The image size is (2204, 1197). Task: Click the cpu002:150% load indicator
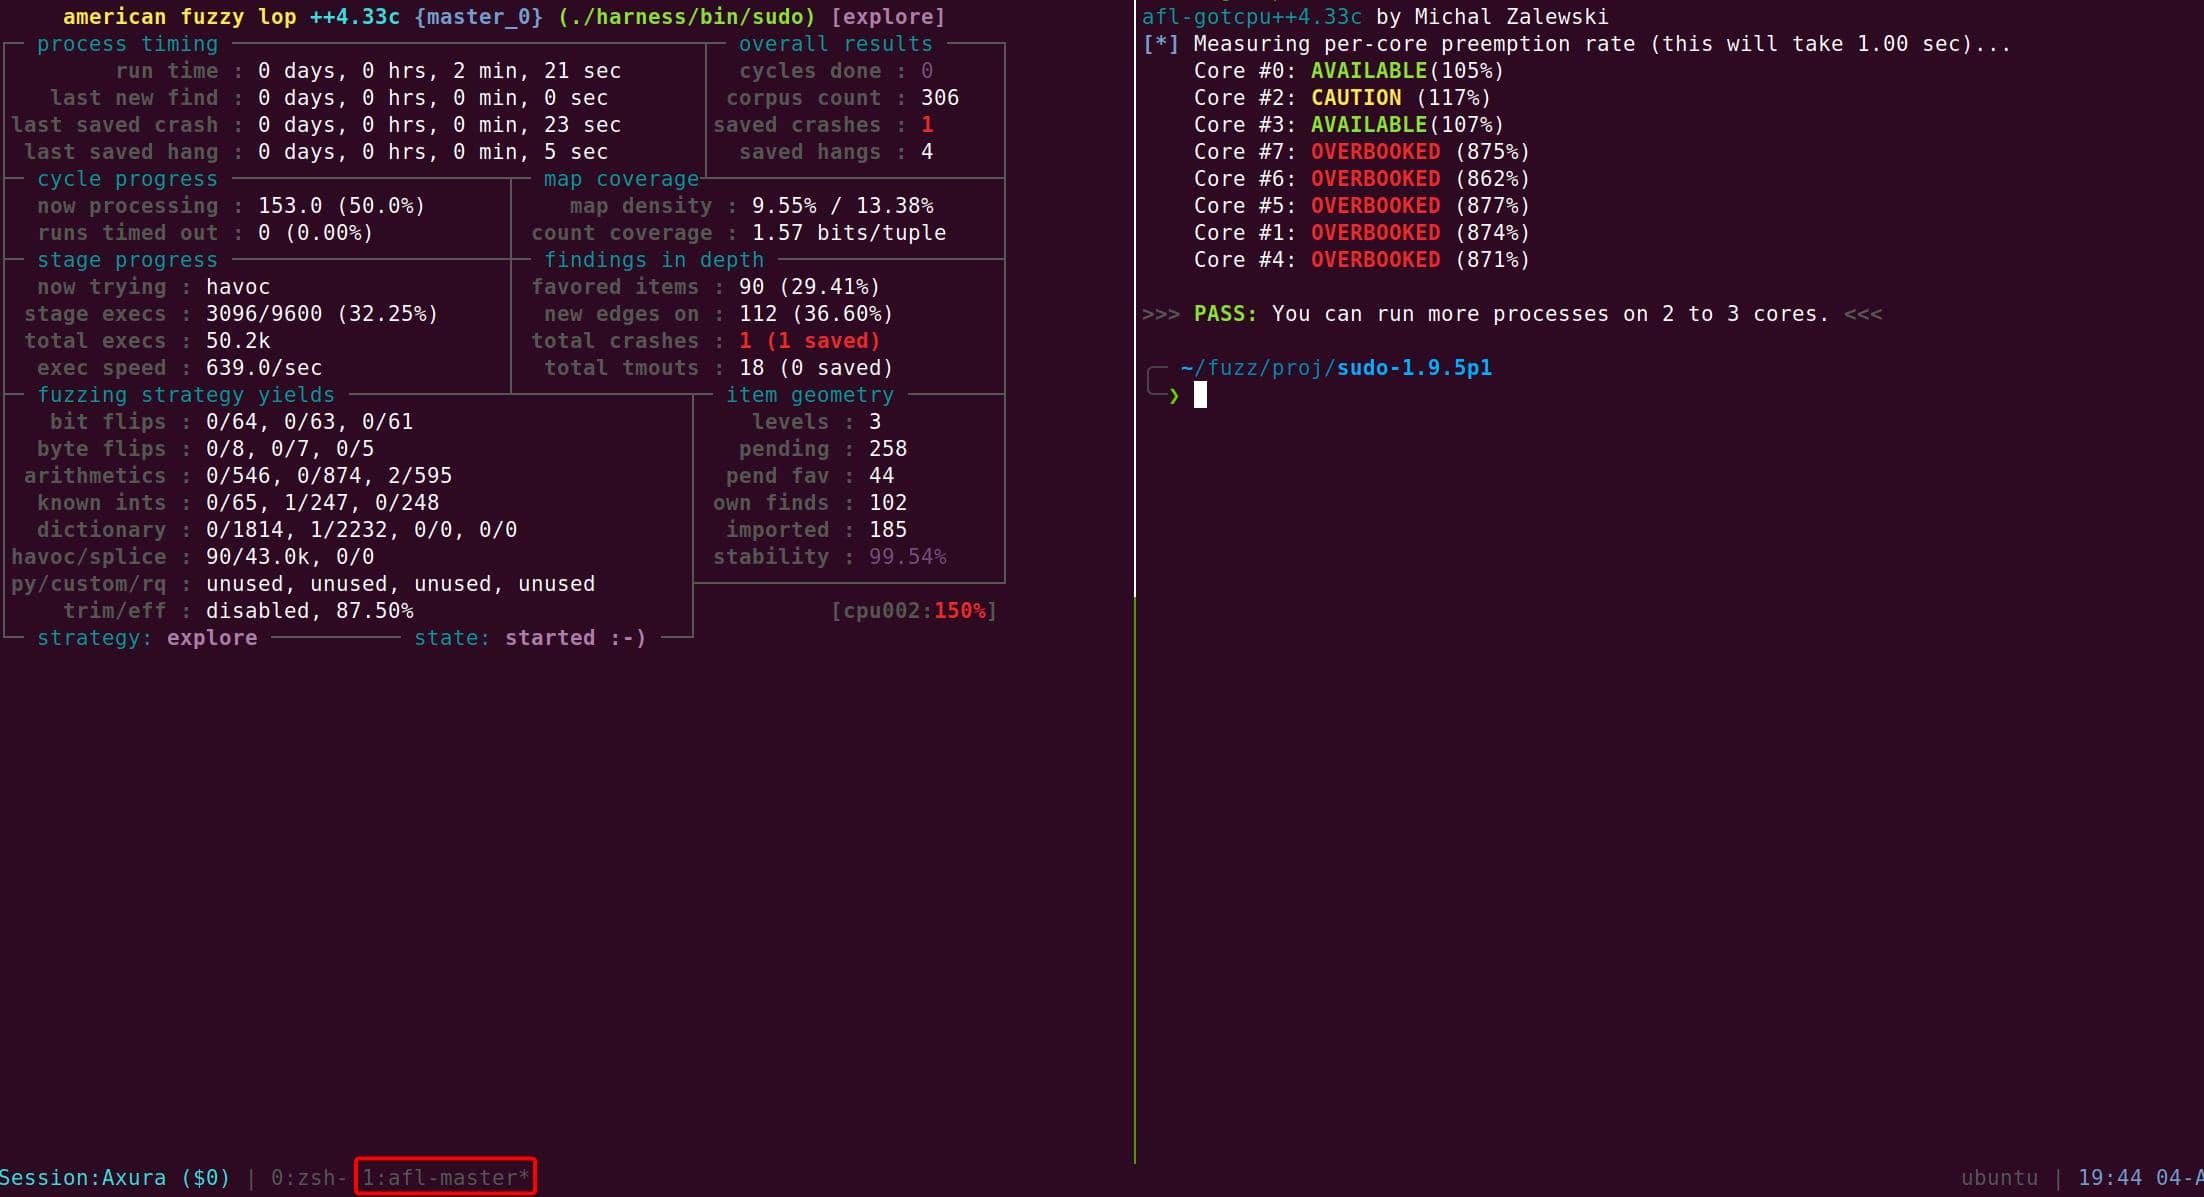tap(914, 610)
